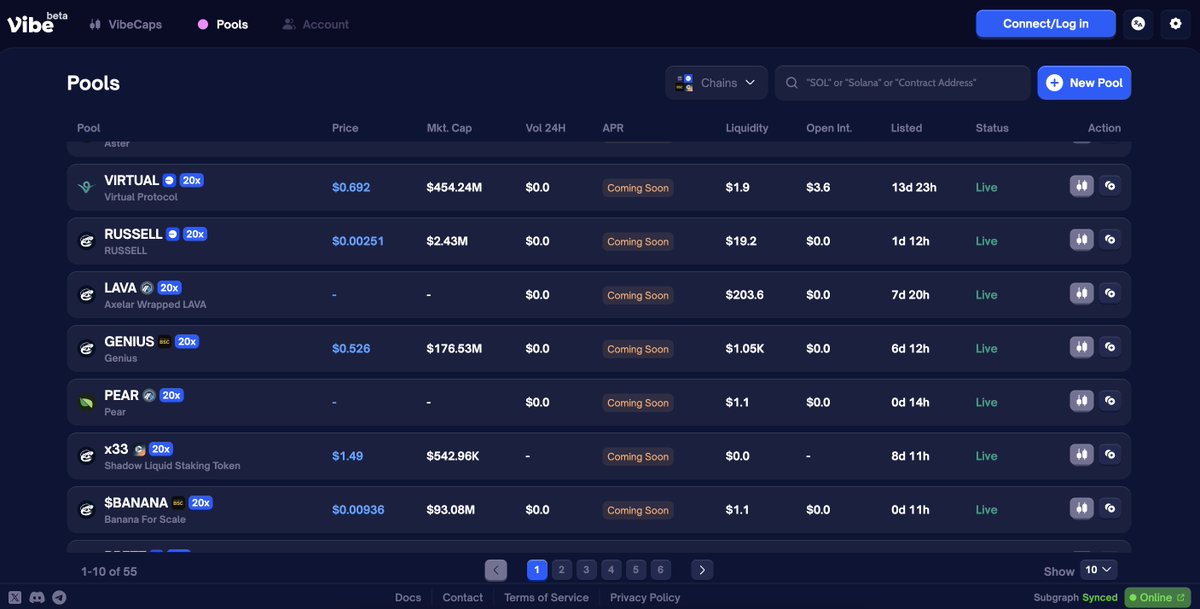Open the Docs footer link
The height and width of the screenshot is (609, 1200).
(x=408, y=597)
